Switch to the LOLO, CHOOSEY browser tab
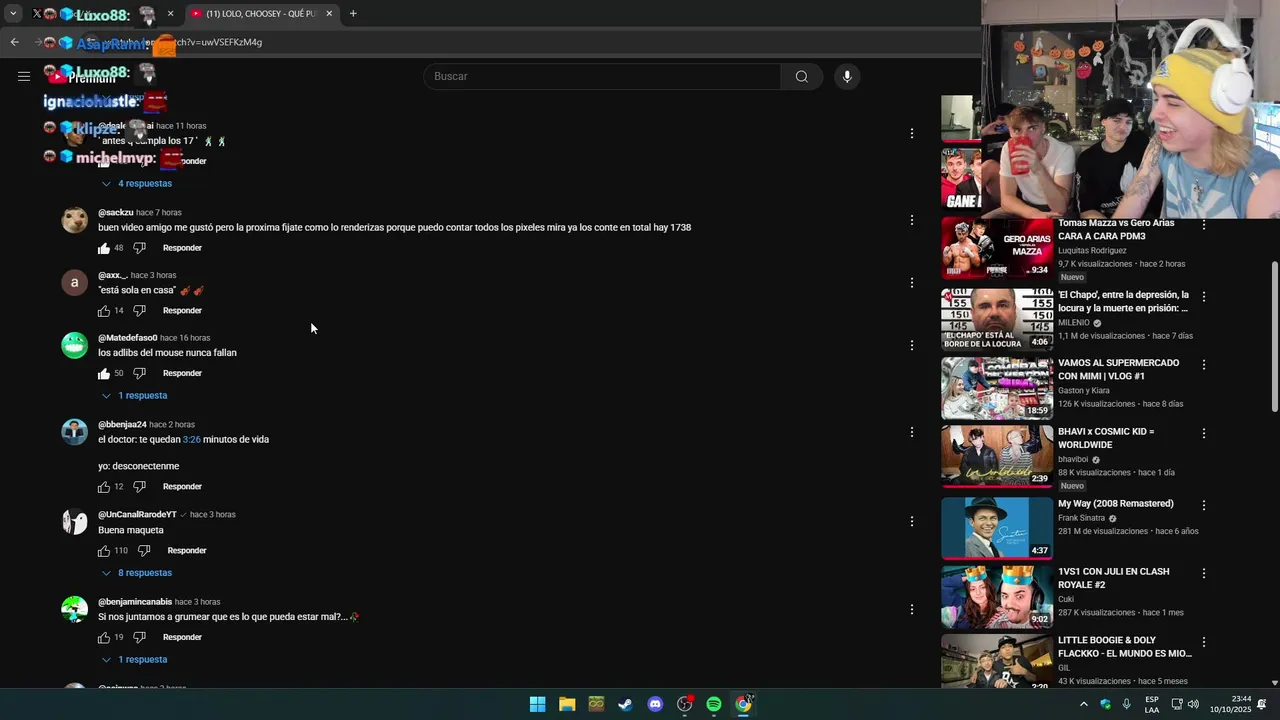 [260, 14]
